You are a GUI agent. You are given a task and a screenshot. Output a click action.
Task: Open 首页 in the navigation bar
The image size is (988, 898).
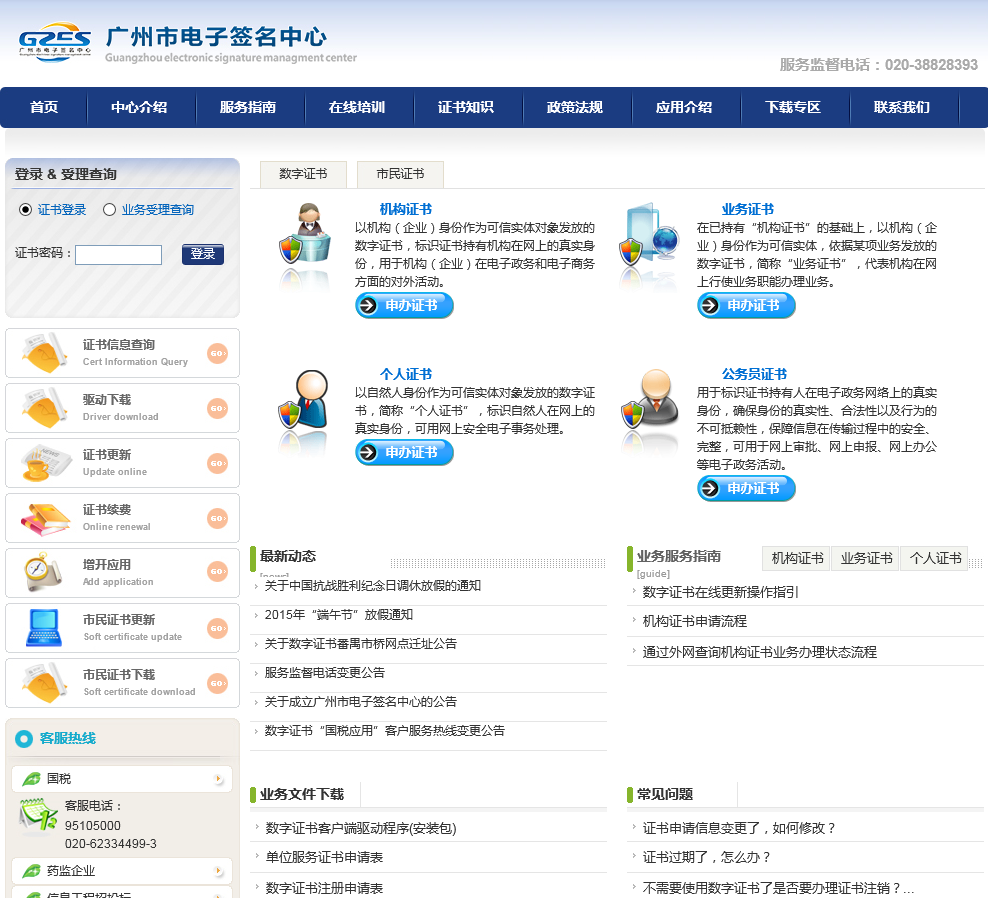[x=44, y=107]
